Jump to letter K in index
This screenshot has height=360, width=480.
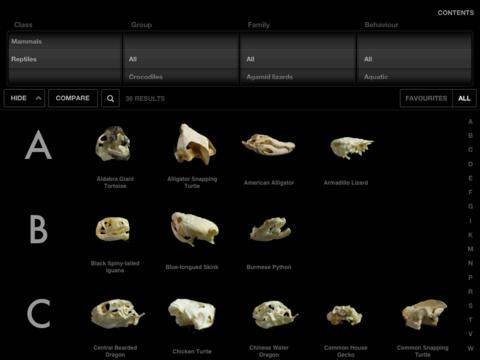pos(470,235)
